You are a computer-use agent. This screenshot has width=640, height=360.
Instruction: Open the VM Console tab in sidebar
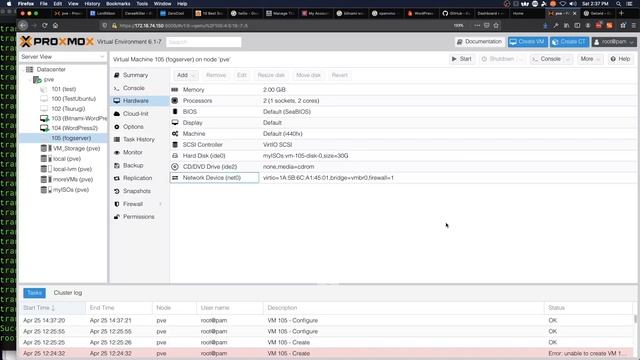(x=134, y=88)
